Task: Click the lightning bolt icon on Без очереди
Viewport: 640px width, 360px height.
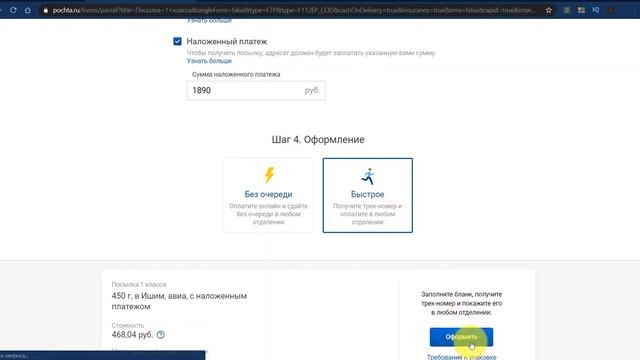Action: 269,175
